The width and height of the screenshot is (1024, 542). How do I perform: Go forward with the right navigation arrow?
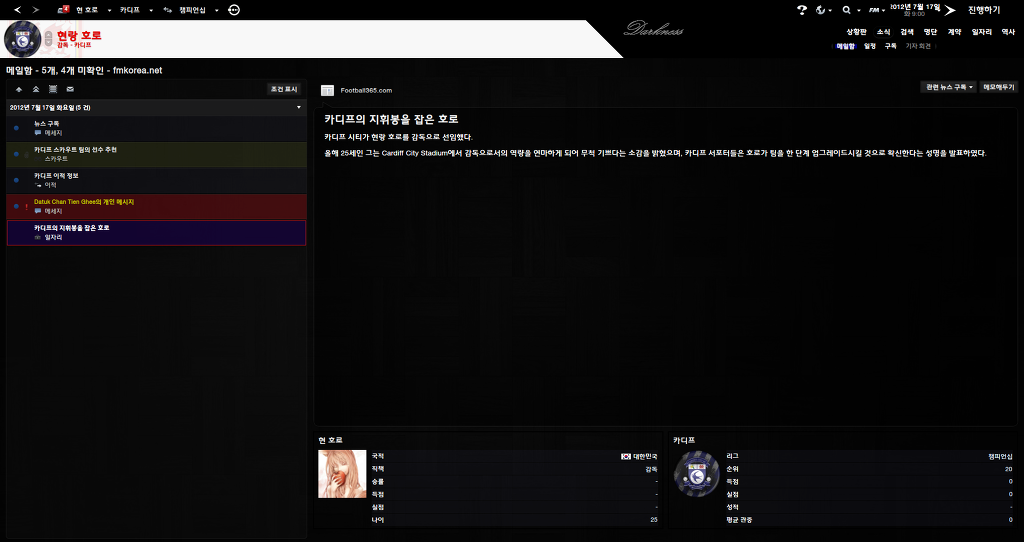click(x=36, y=10)
